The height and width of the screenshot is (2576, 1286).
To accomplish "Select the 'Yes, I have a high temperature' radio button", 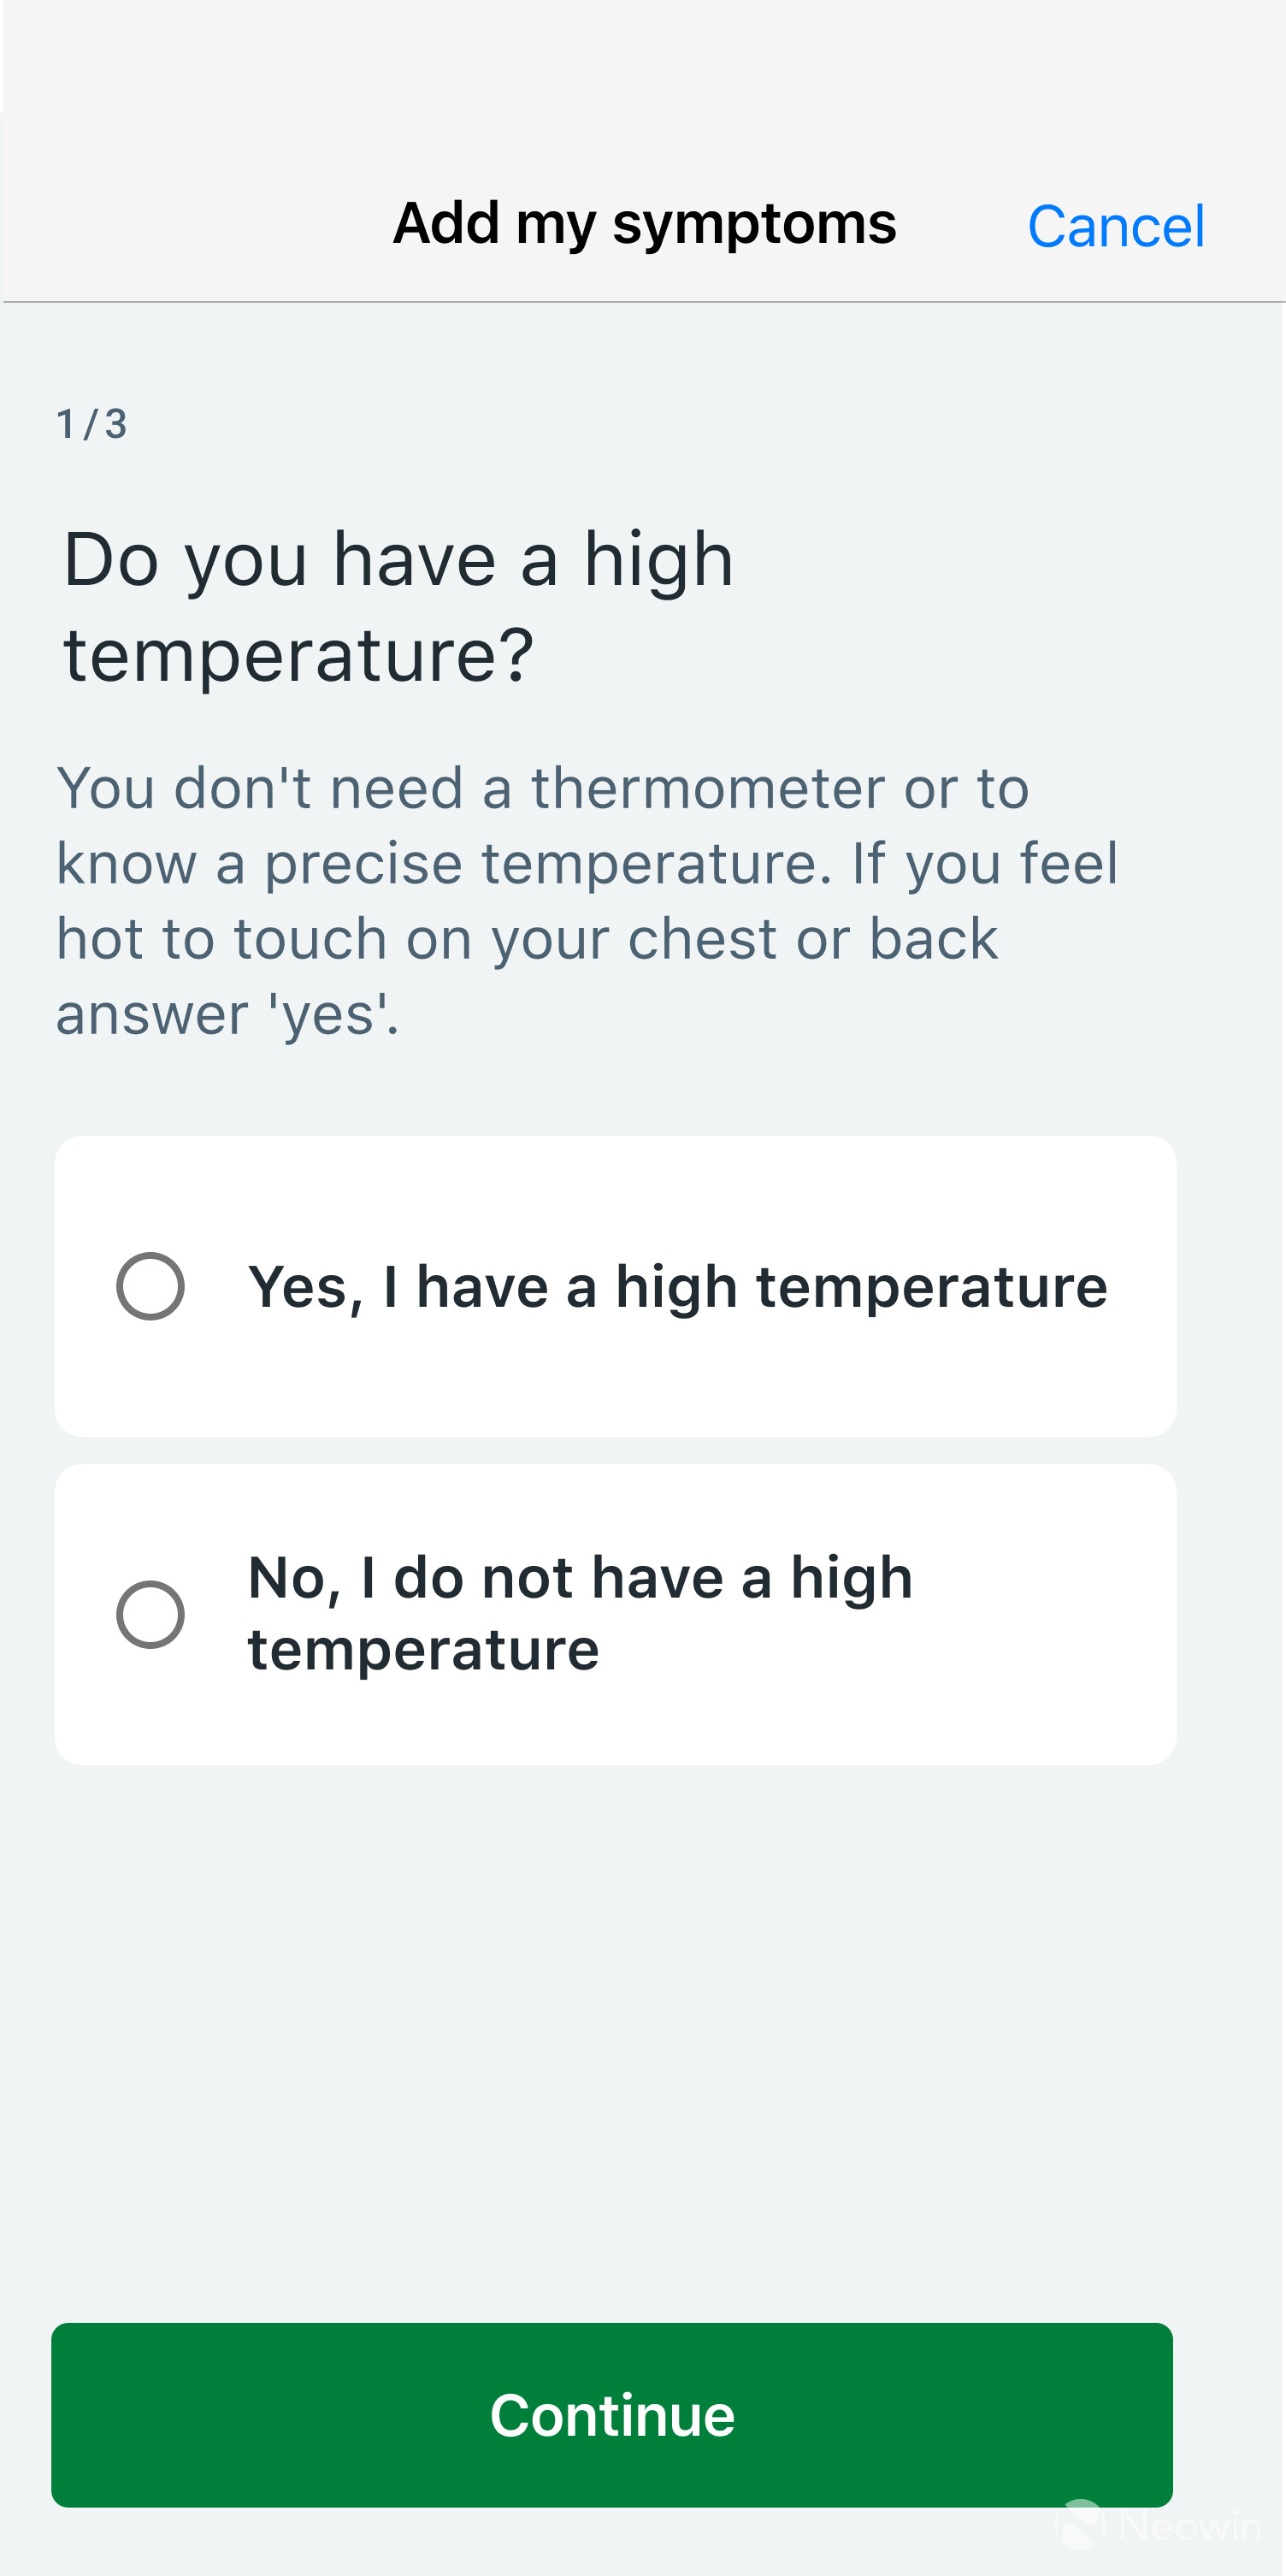I will point(150,1286).
